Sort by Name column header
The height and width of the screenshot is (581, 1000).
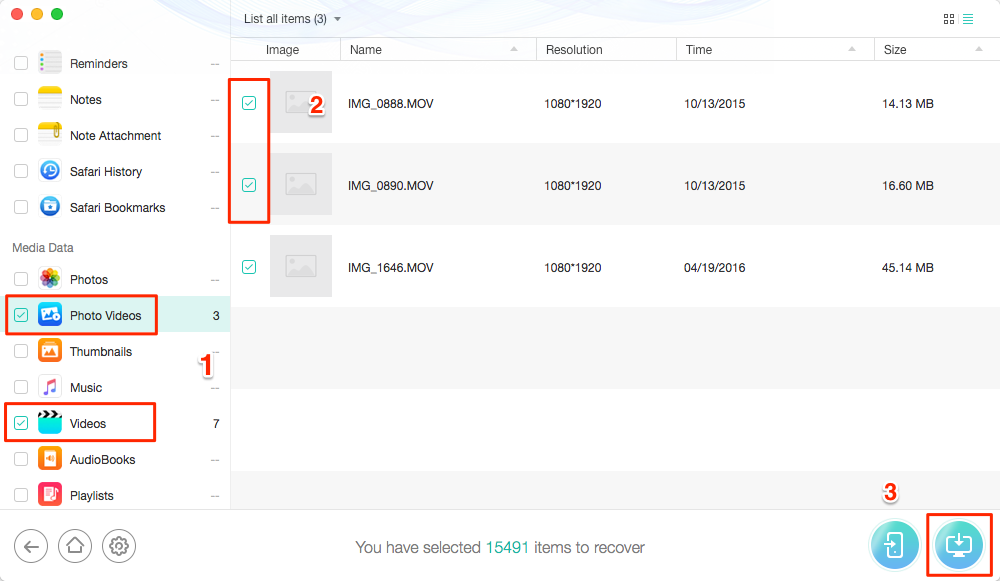click(x=438, y=50)
